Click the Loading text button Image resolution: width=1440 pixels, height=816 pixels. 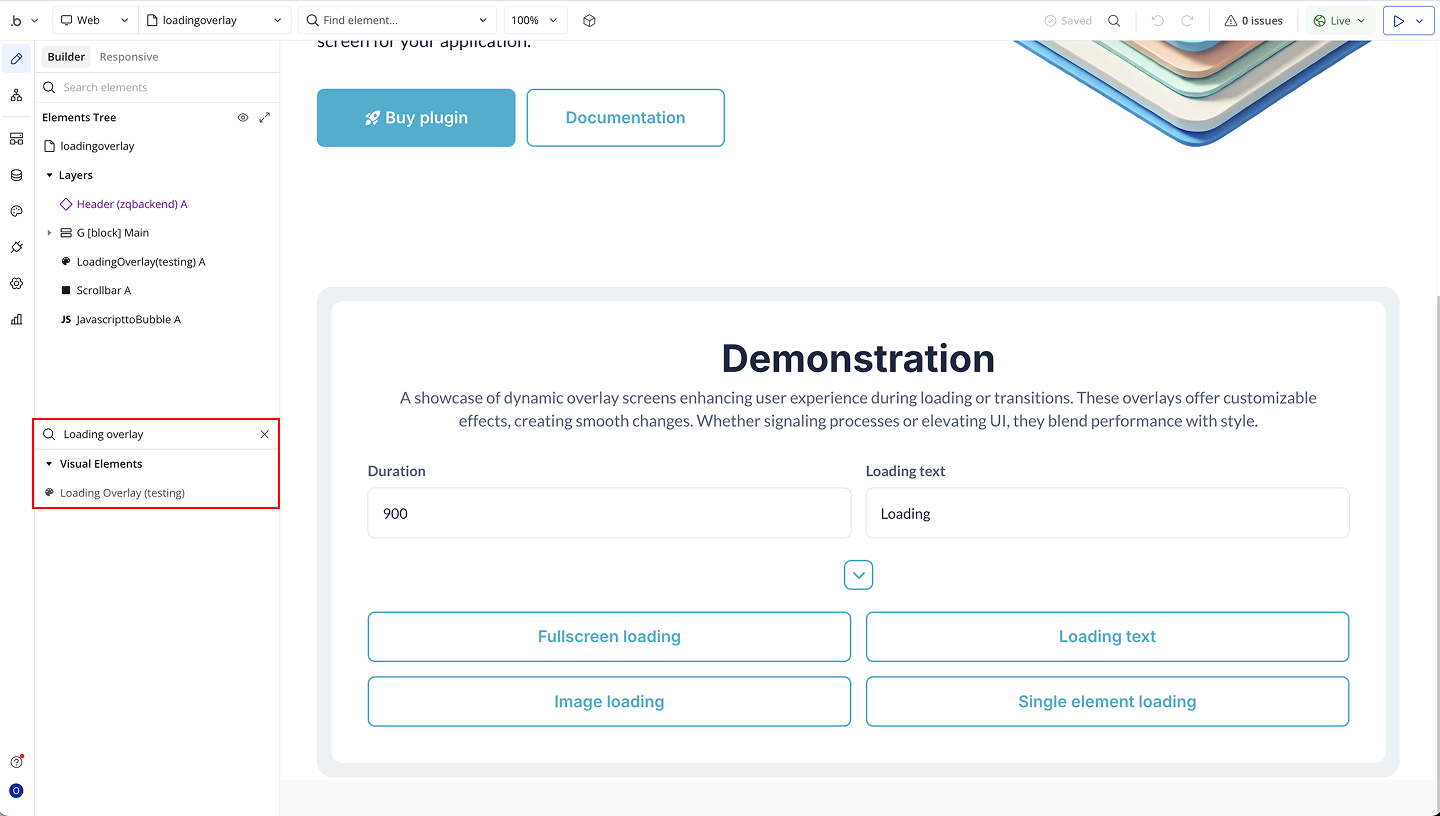[1107, 637]
